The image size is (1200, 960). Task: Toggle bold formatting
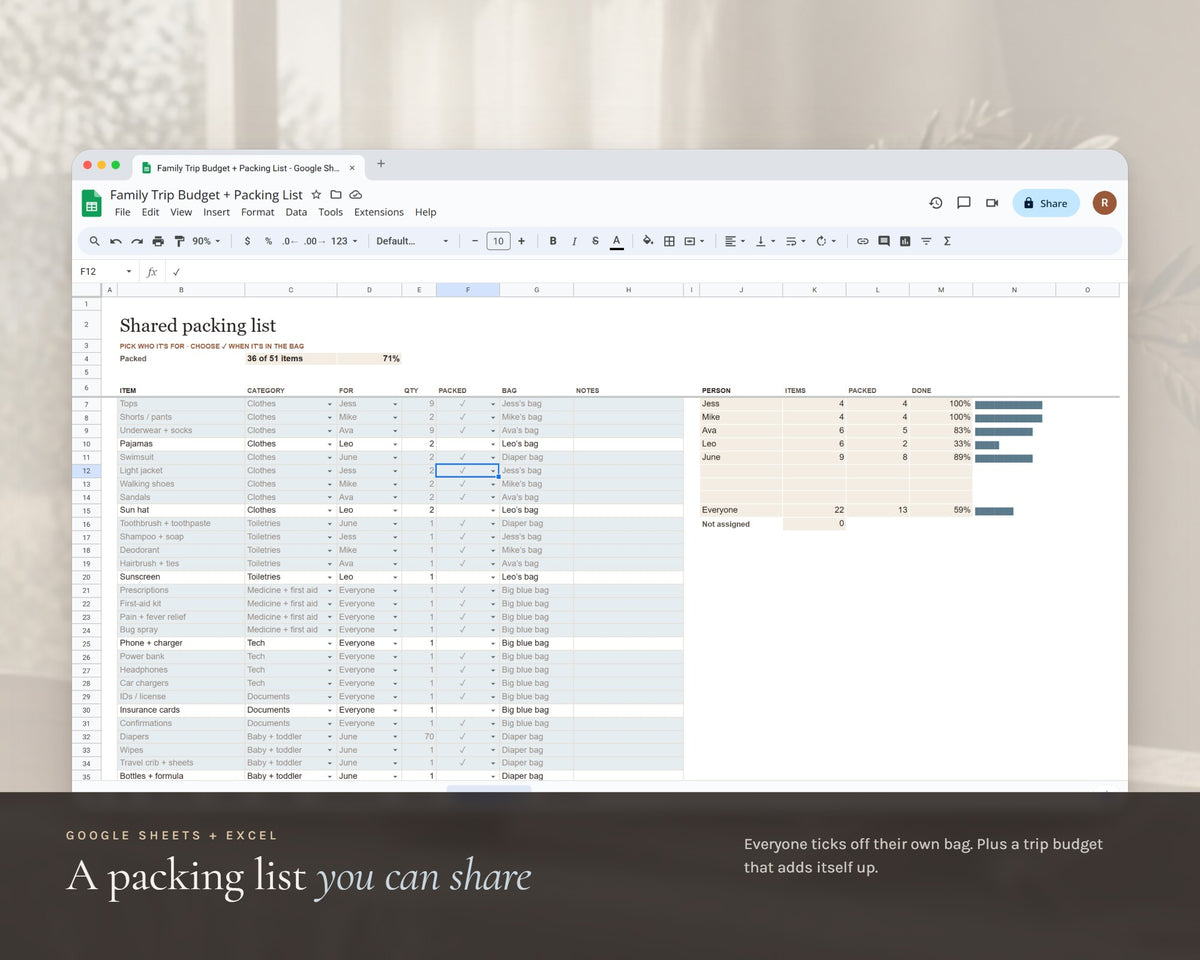click(x=553, y=241)
